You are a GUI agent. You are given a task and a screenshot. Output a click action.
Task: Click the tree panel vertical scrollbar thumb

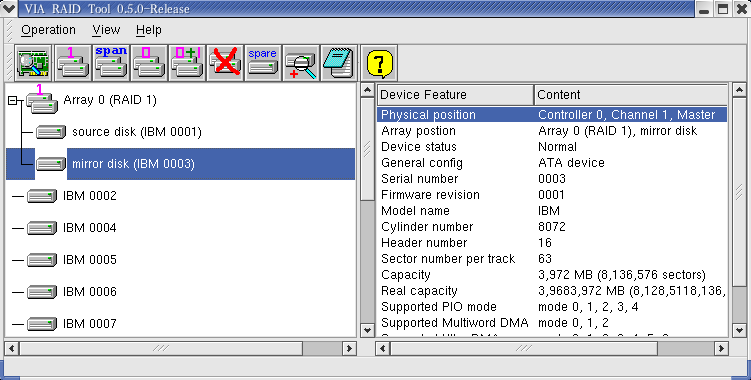tap(367, 149)
